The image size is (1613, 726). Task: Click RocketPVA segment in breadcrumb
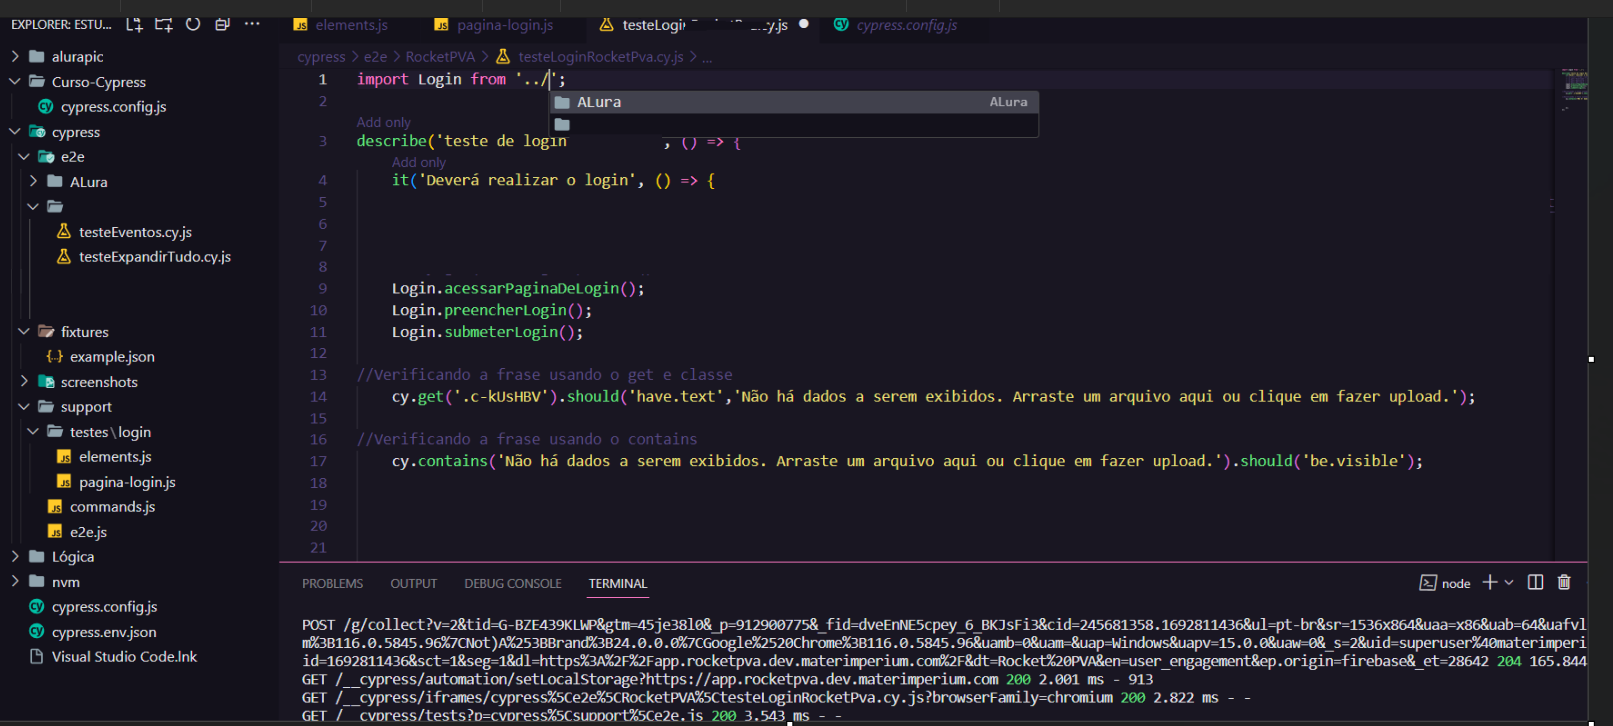pyautogui.click(x=440, y=57)
